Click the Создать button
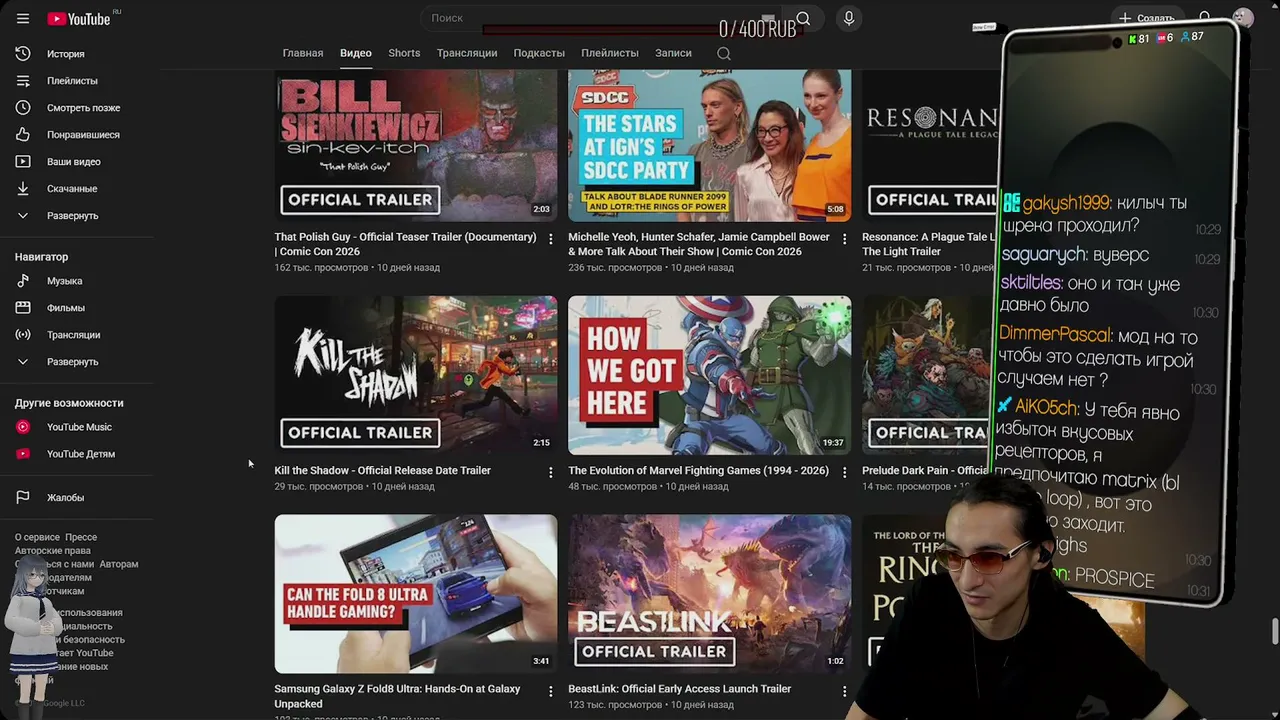The image size is (1280, 720). pyautogui.click(x=1147, y=18)
